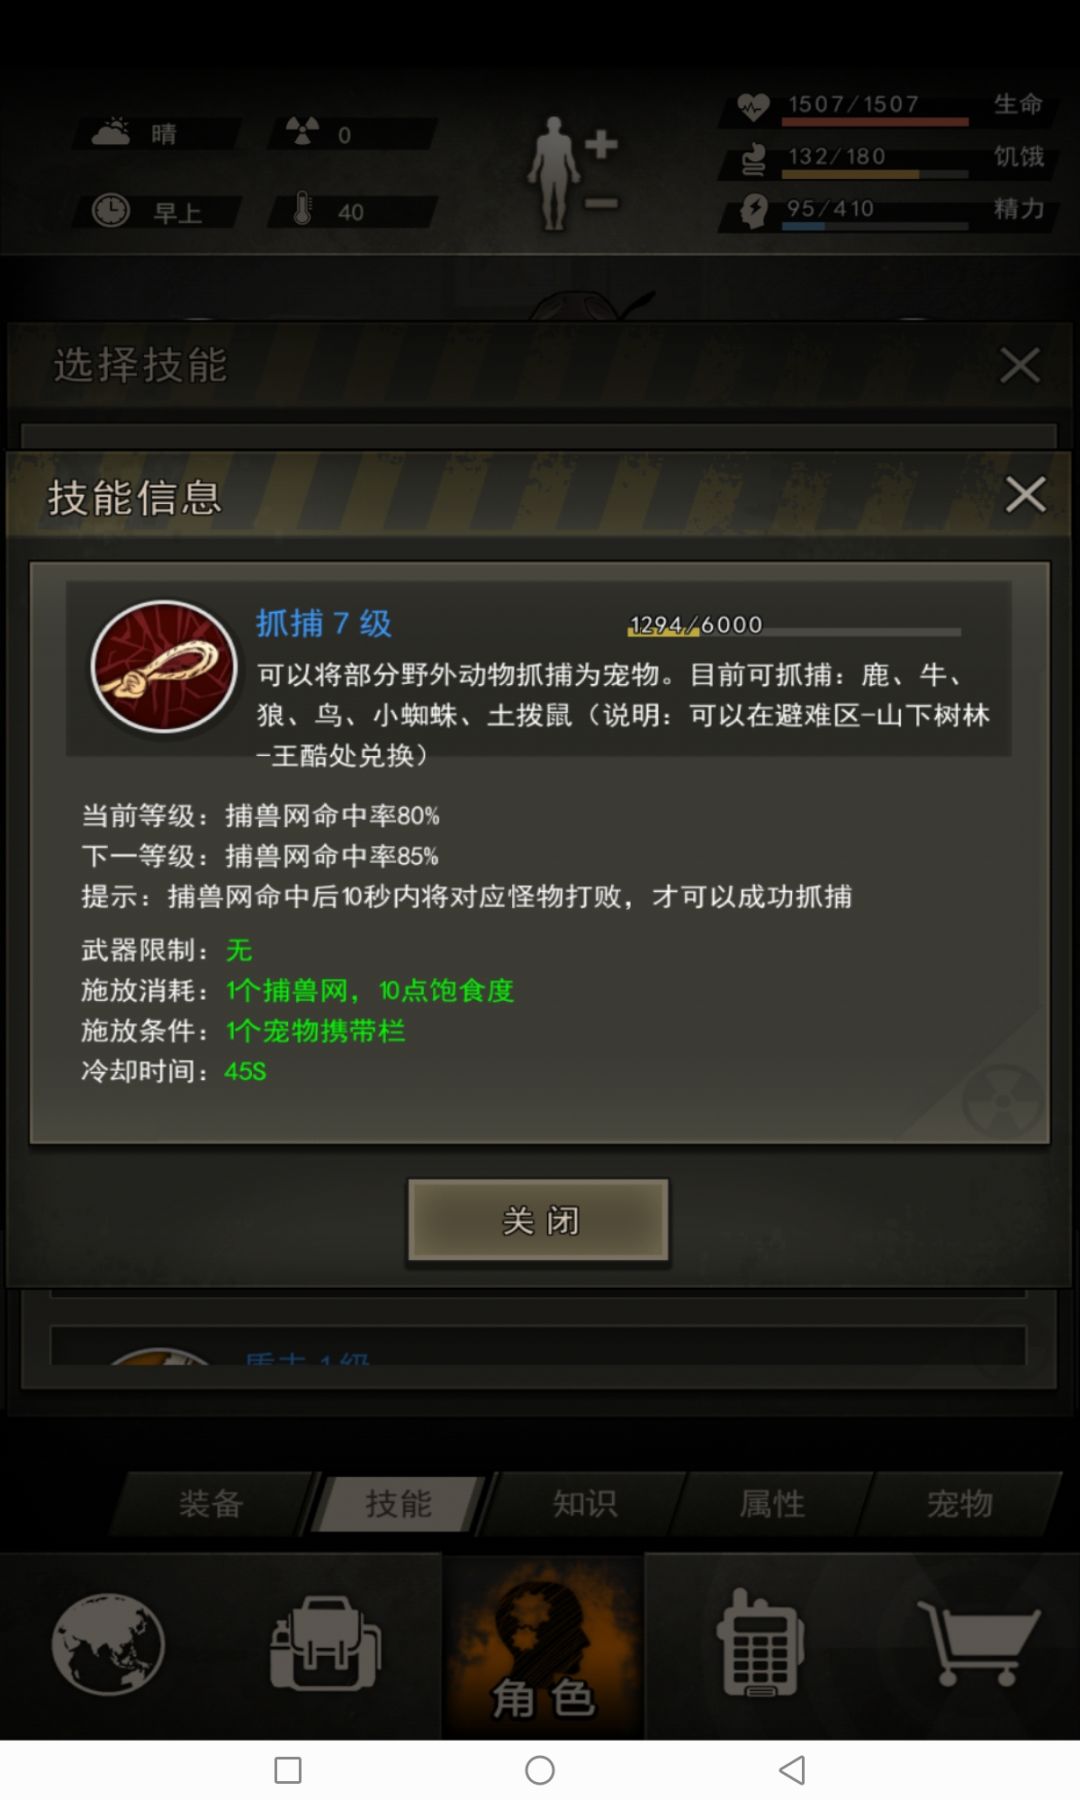Close the 技能信息 dialog

pyautogui.click(x=1025, y=494)
